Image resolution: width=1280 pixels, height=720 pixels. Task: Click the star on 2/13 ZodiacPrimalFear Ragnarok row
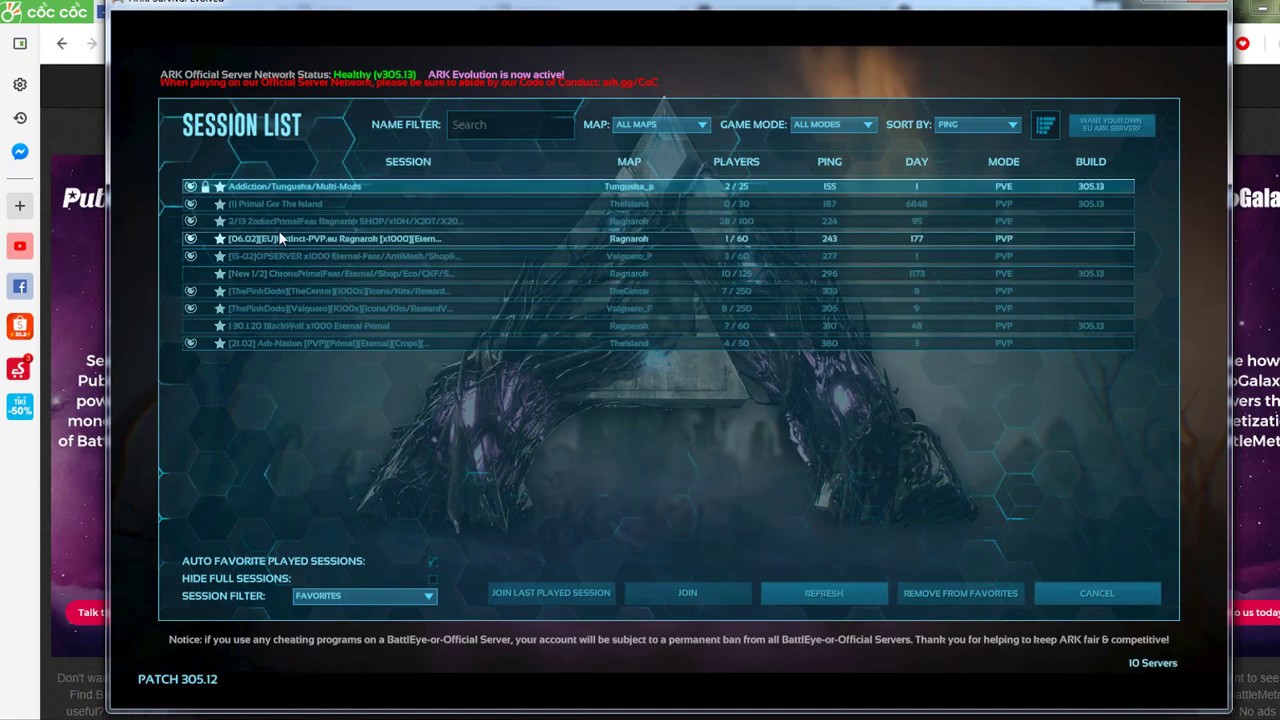[x=220, y=221]
